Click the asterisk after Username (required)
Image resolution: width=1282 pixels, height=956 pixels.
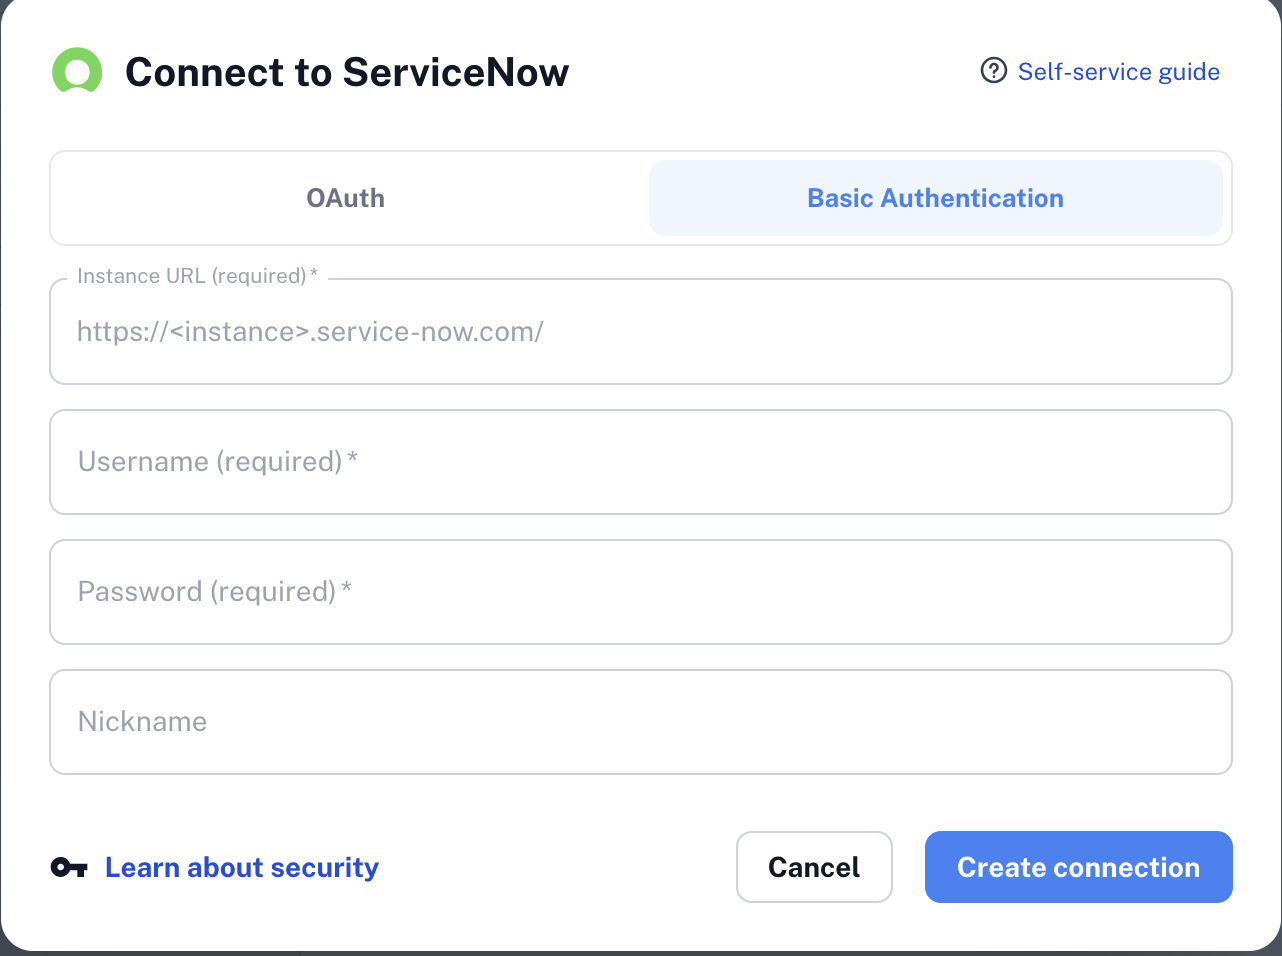(352, 458)
